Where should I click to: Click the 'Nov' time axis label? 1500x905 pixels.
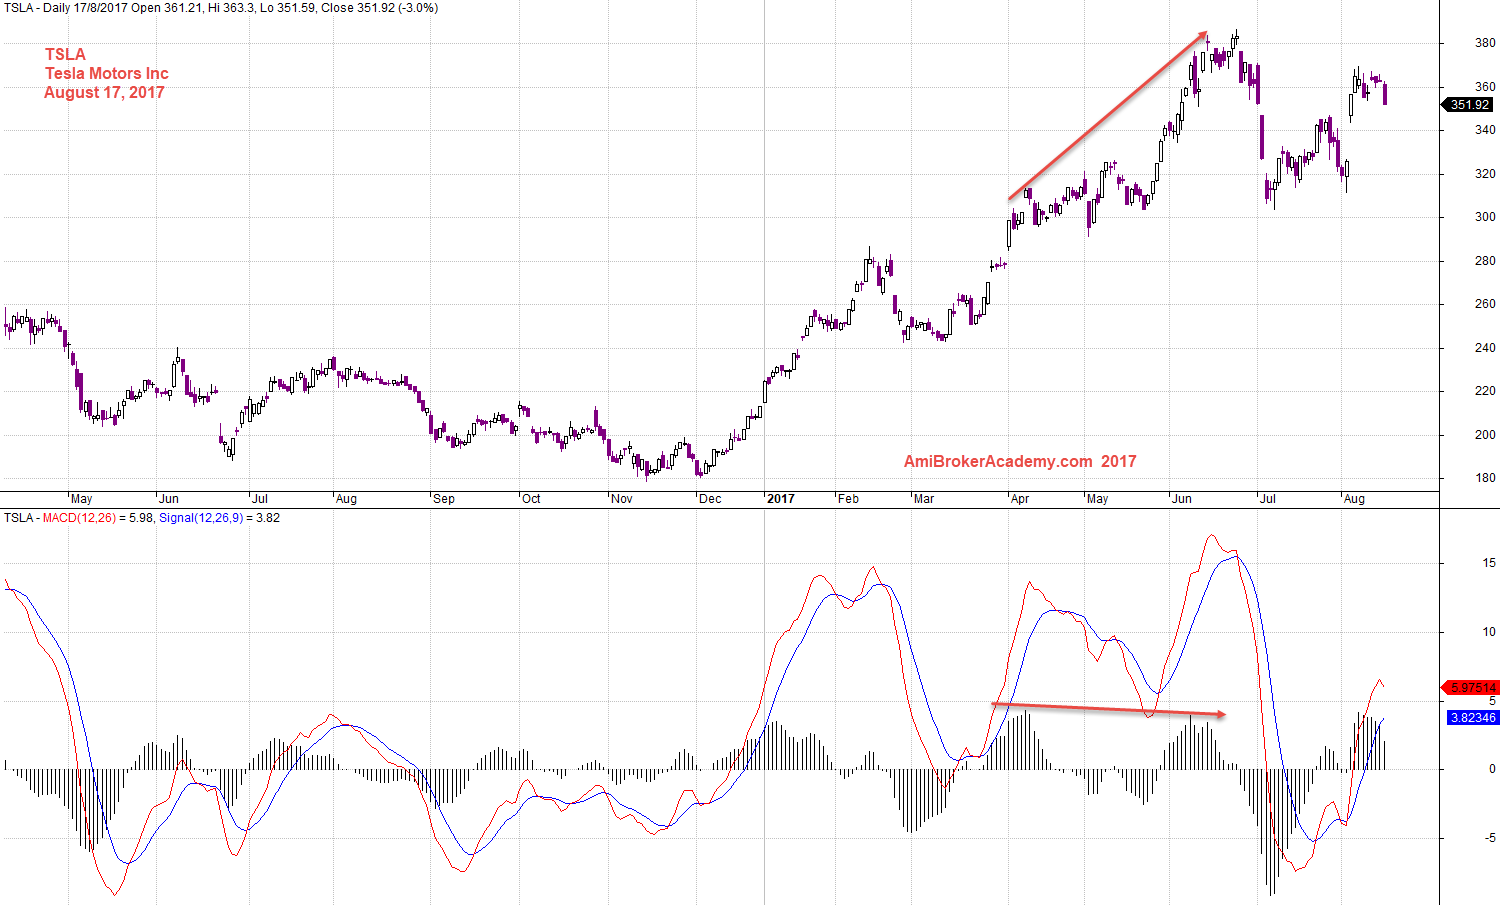click(621, 499)
